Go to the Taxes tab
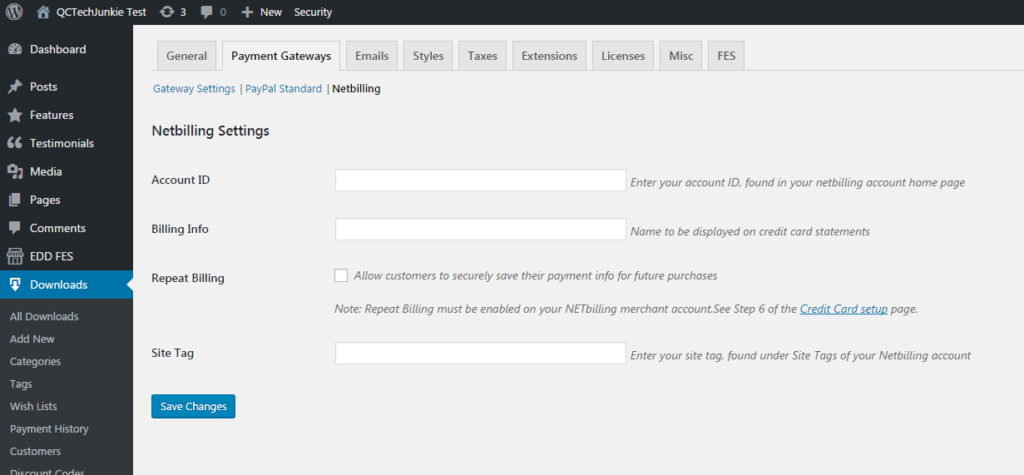This screenshot has height=475, width=1024. (x=483, y=56)
